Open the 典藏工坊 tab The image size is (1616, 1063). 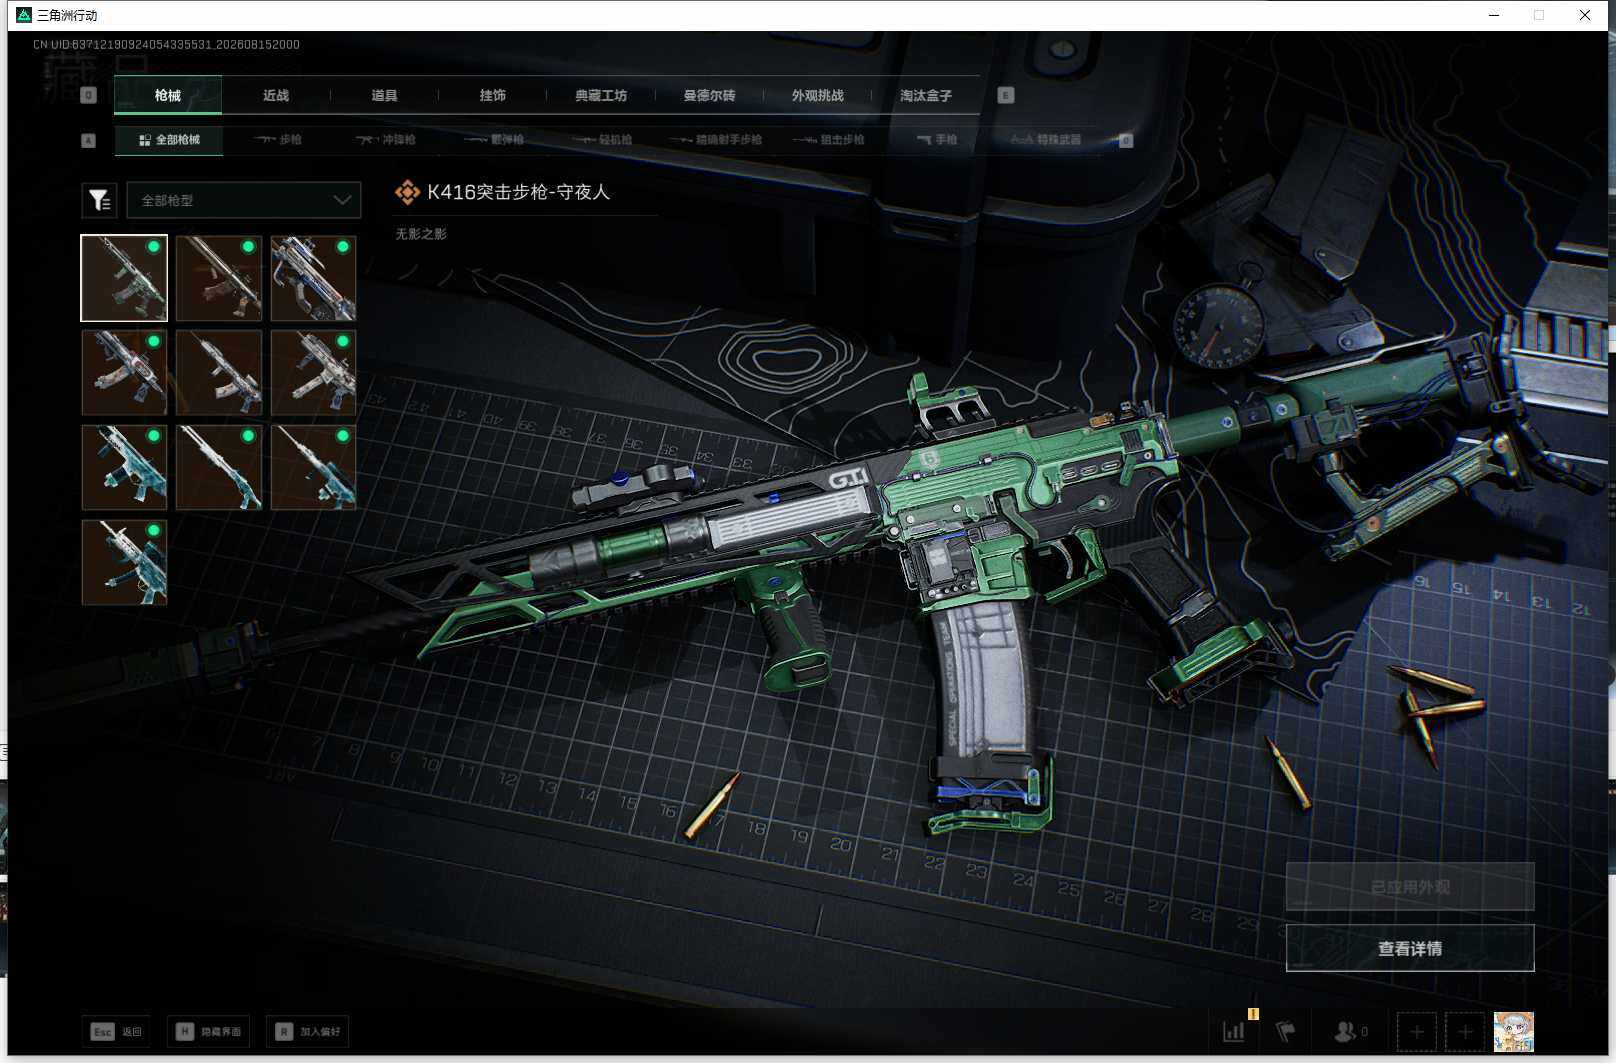tap(601, 96)
